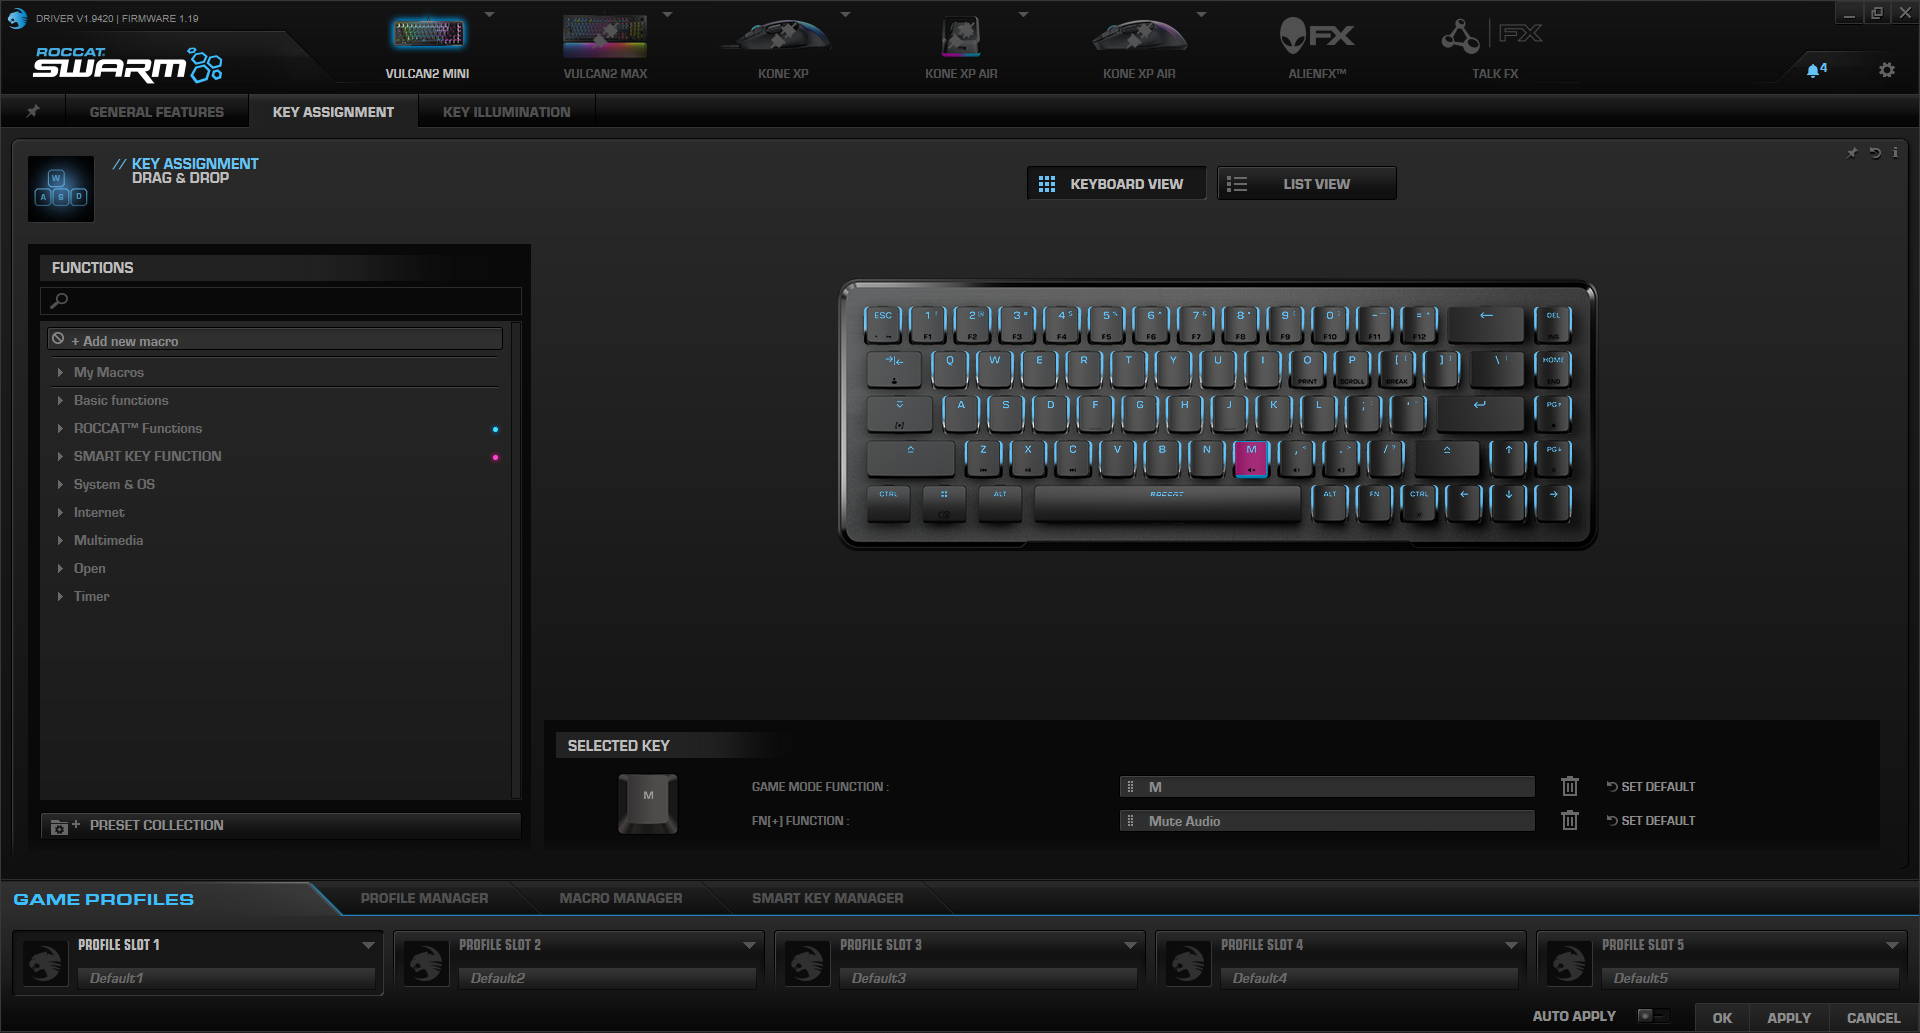Click the pin icon in the tab bar
Screen dimensions: 1920x1033
point(33,111)
